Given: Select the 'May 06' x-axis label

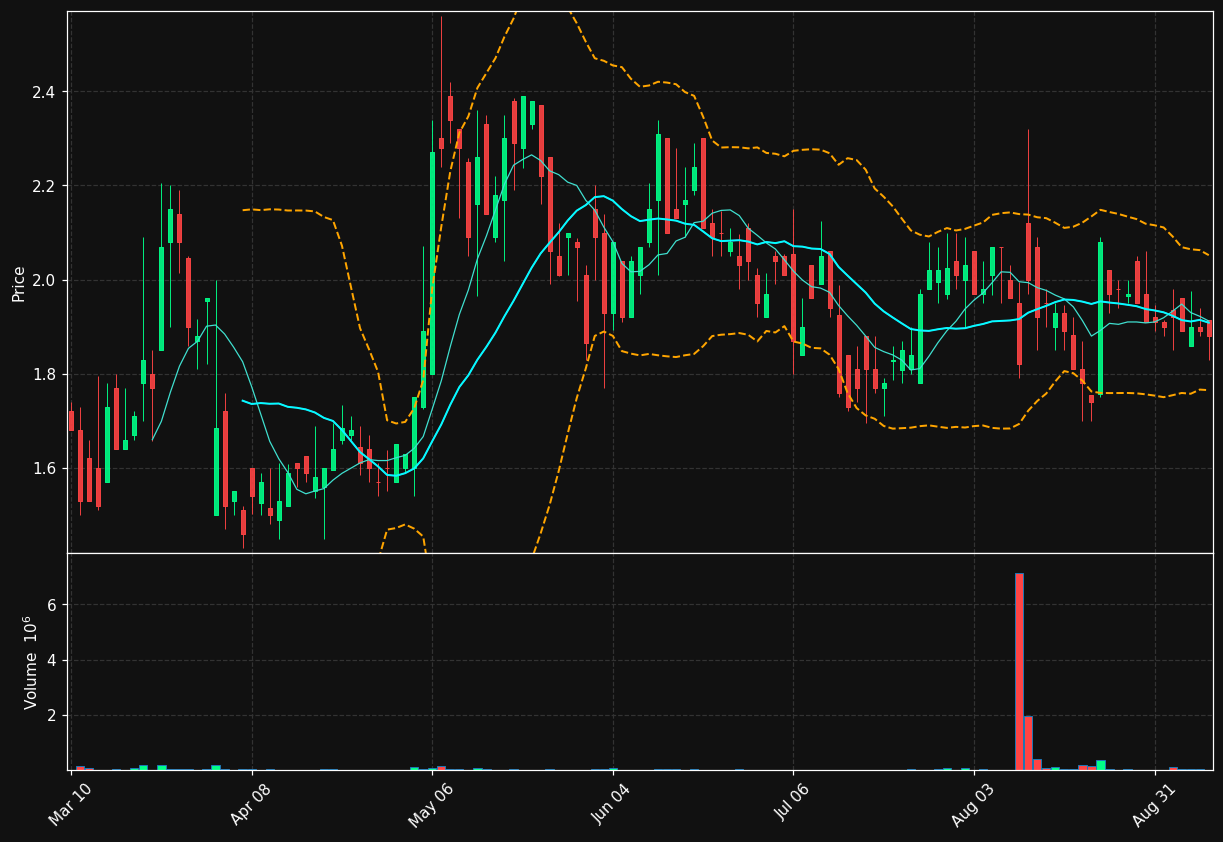Looking at the screenshot, I should pyautogui.click(x=430, y=803).
